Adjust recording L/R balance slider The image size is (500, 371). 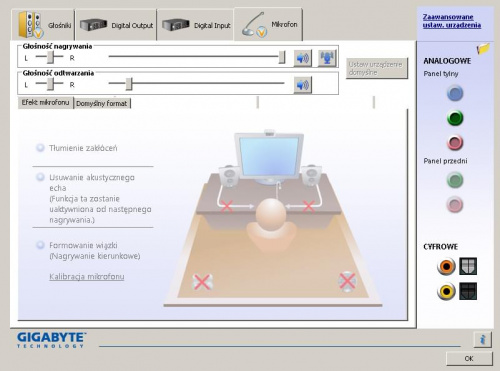click(50, 57)
